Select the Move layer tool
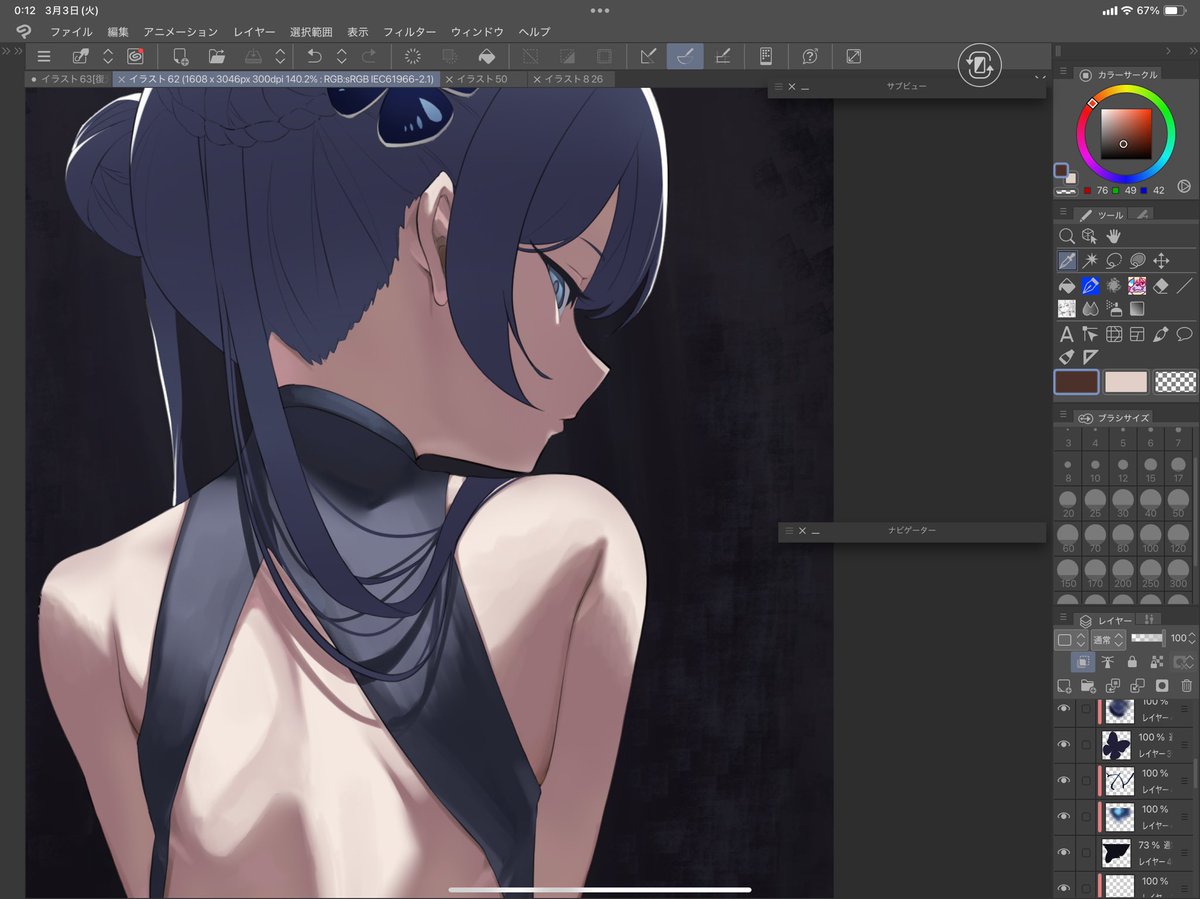Viewport: 1200px width, 899px height. tap(1161, 261)
